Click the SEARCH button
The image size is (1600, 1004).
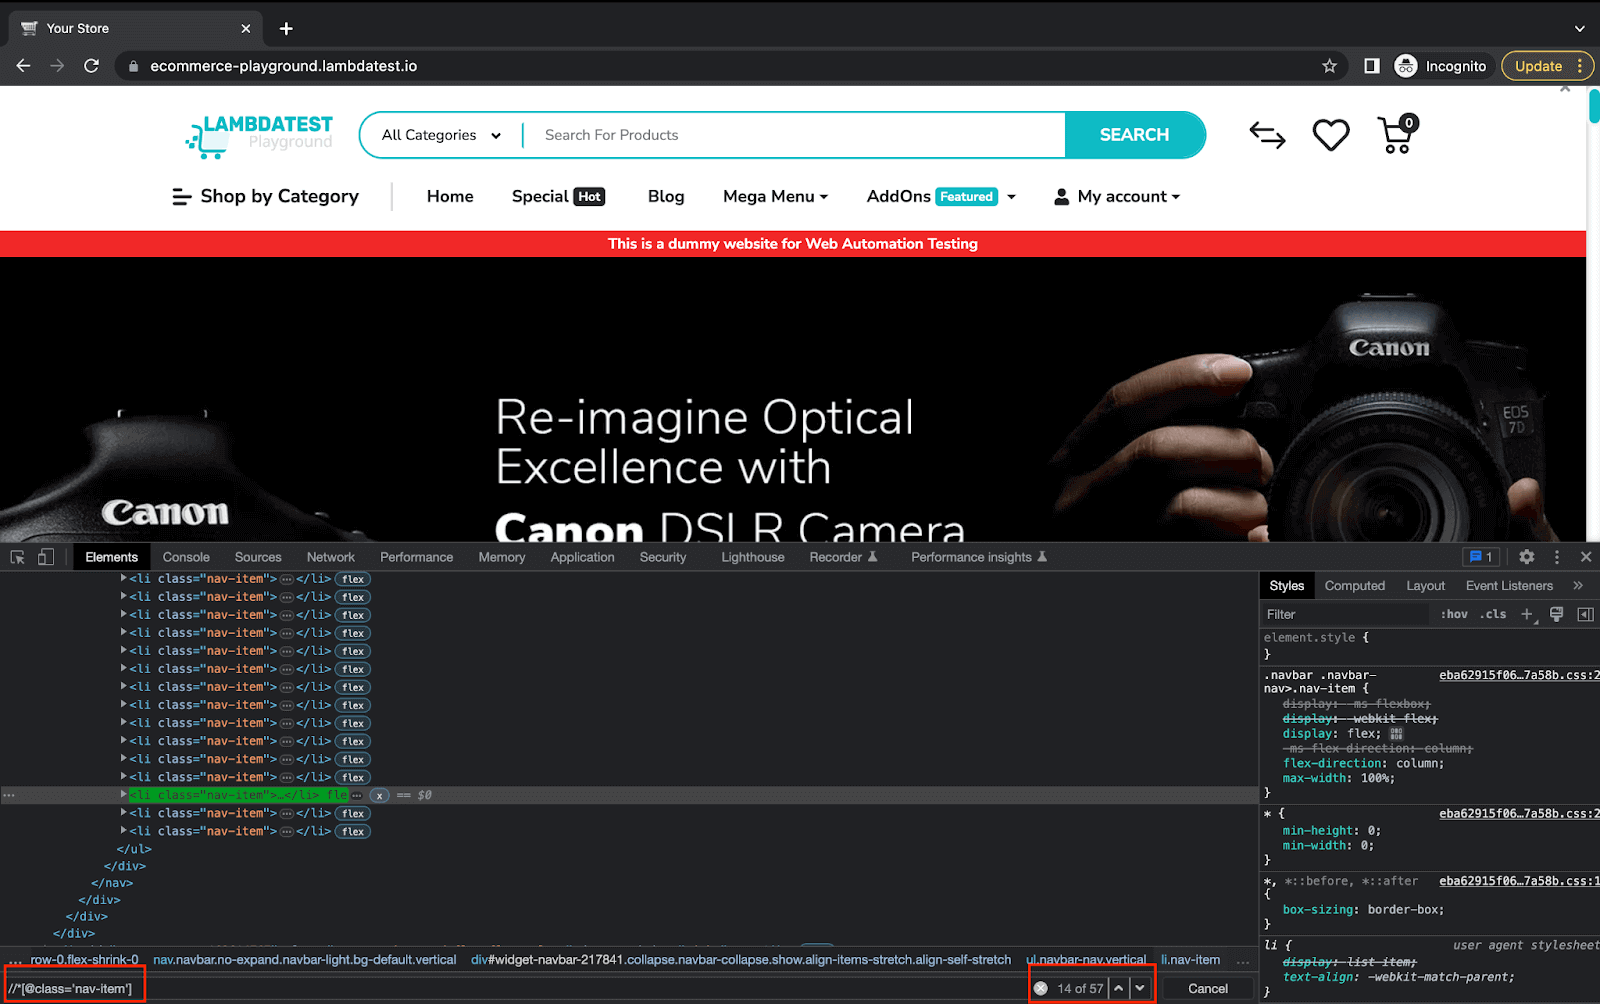pos(1134,135)
